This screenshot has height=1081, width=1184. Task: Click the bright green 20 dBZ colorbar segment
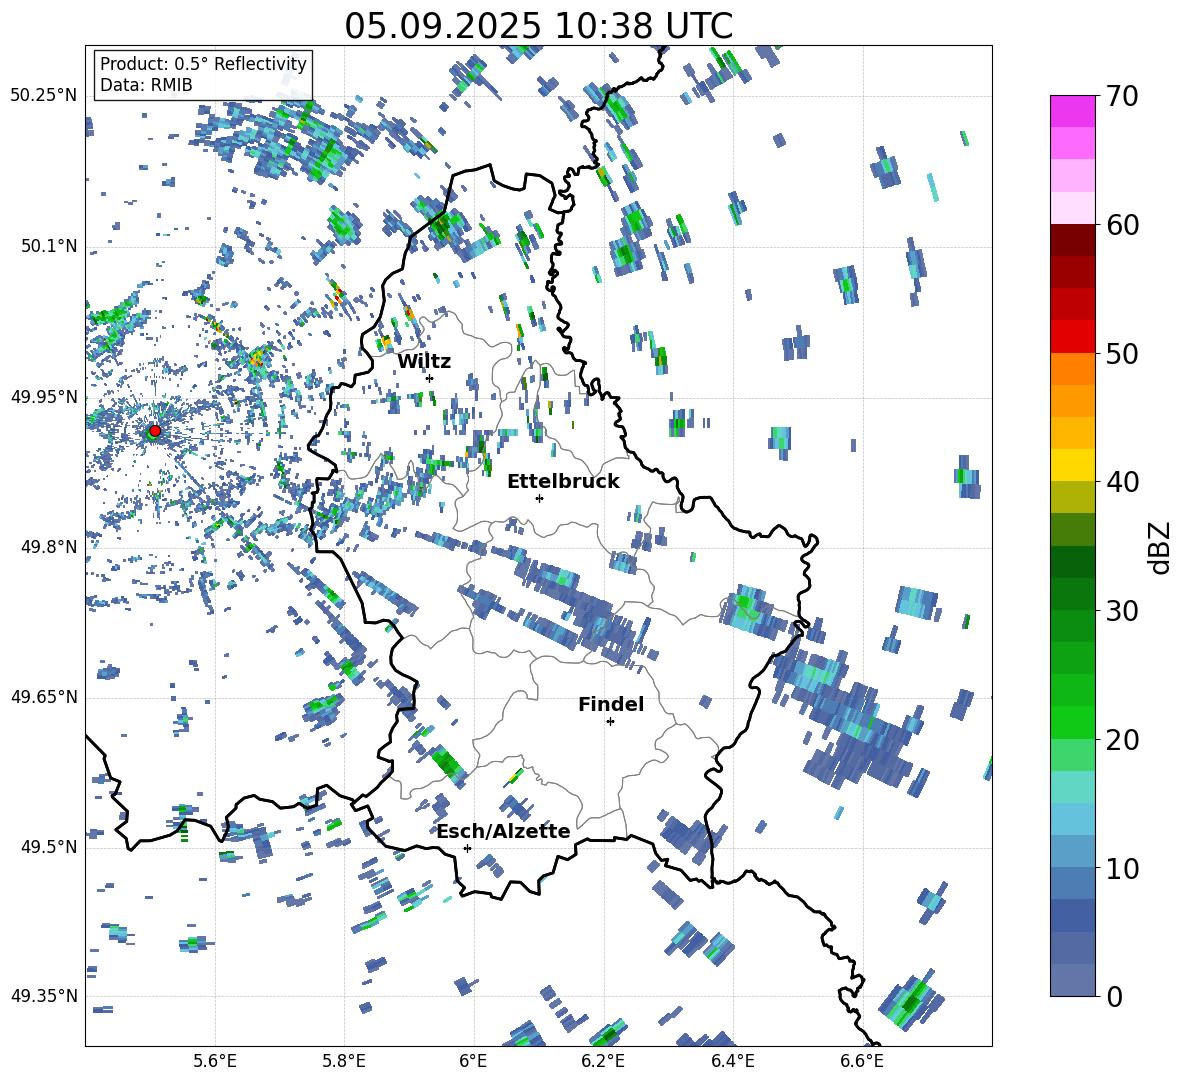click(1072, 722)
